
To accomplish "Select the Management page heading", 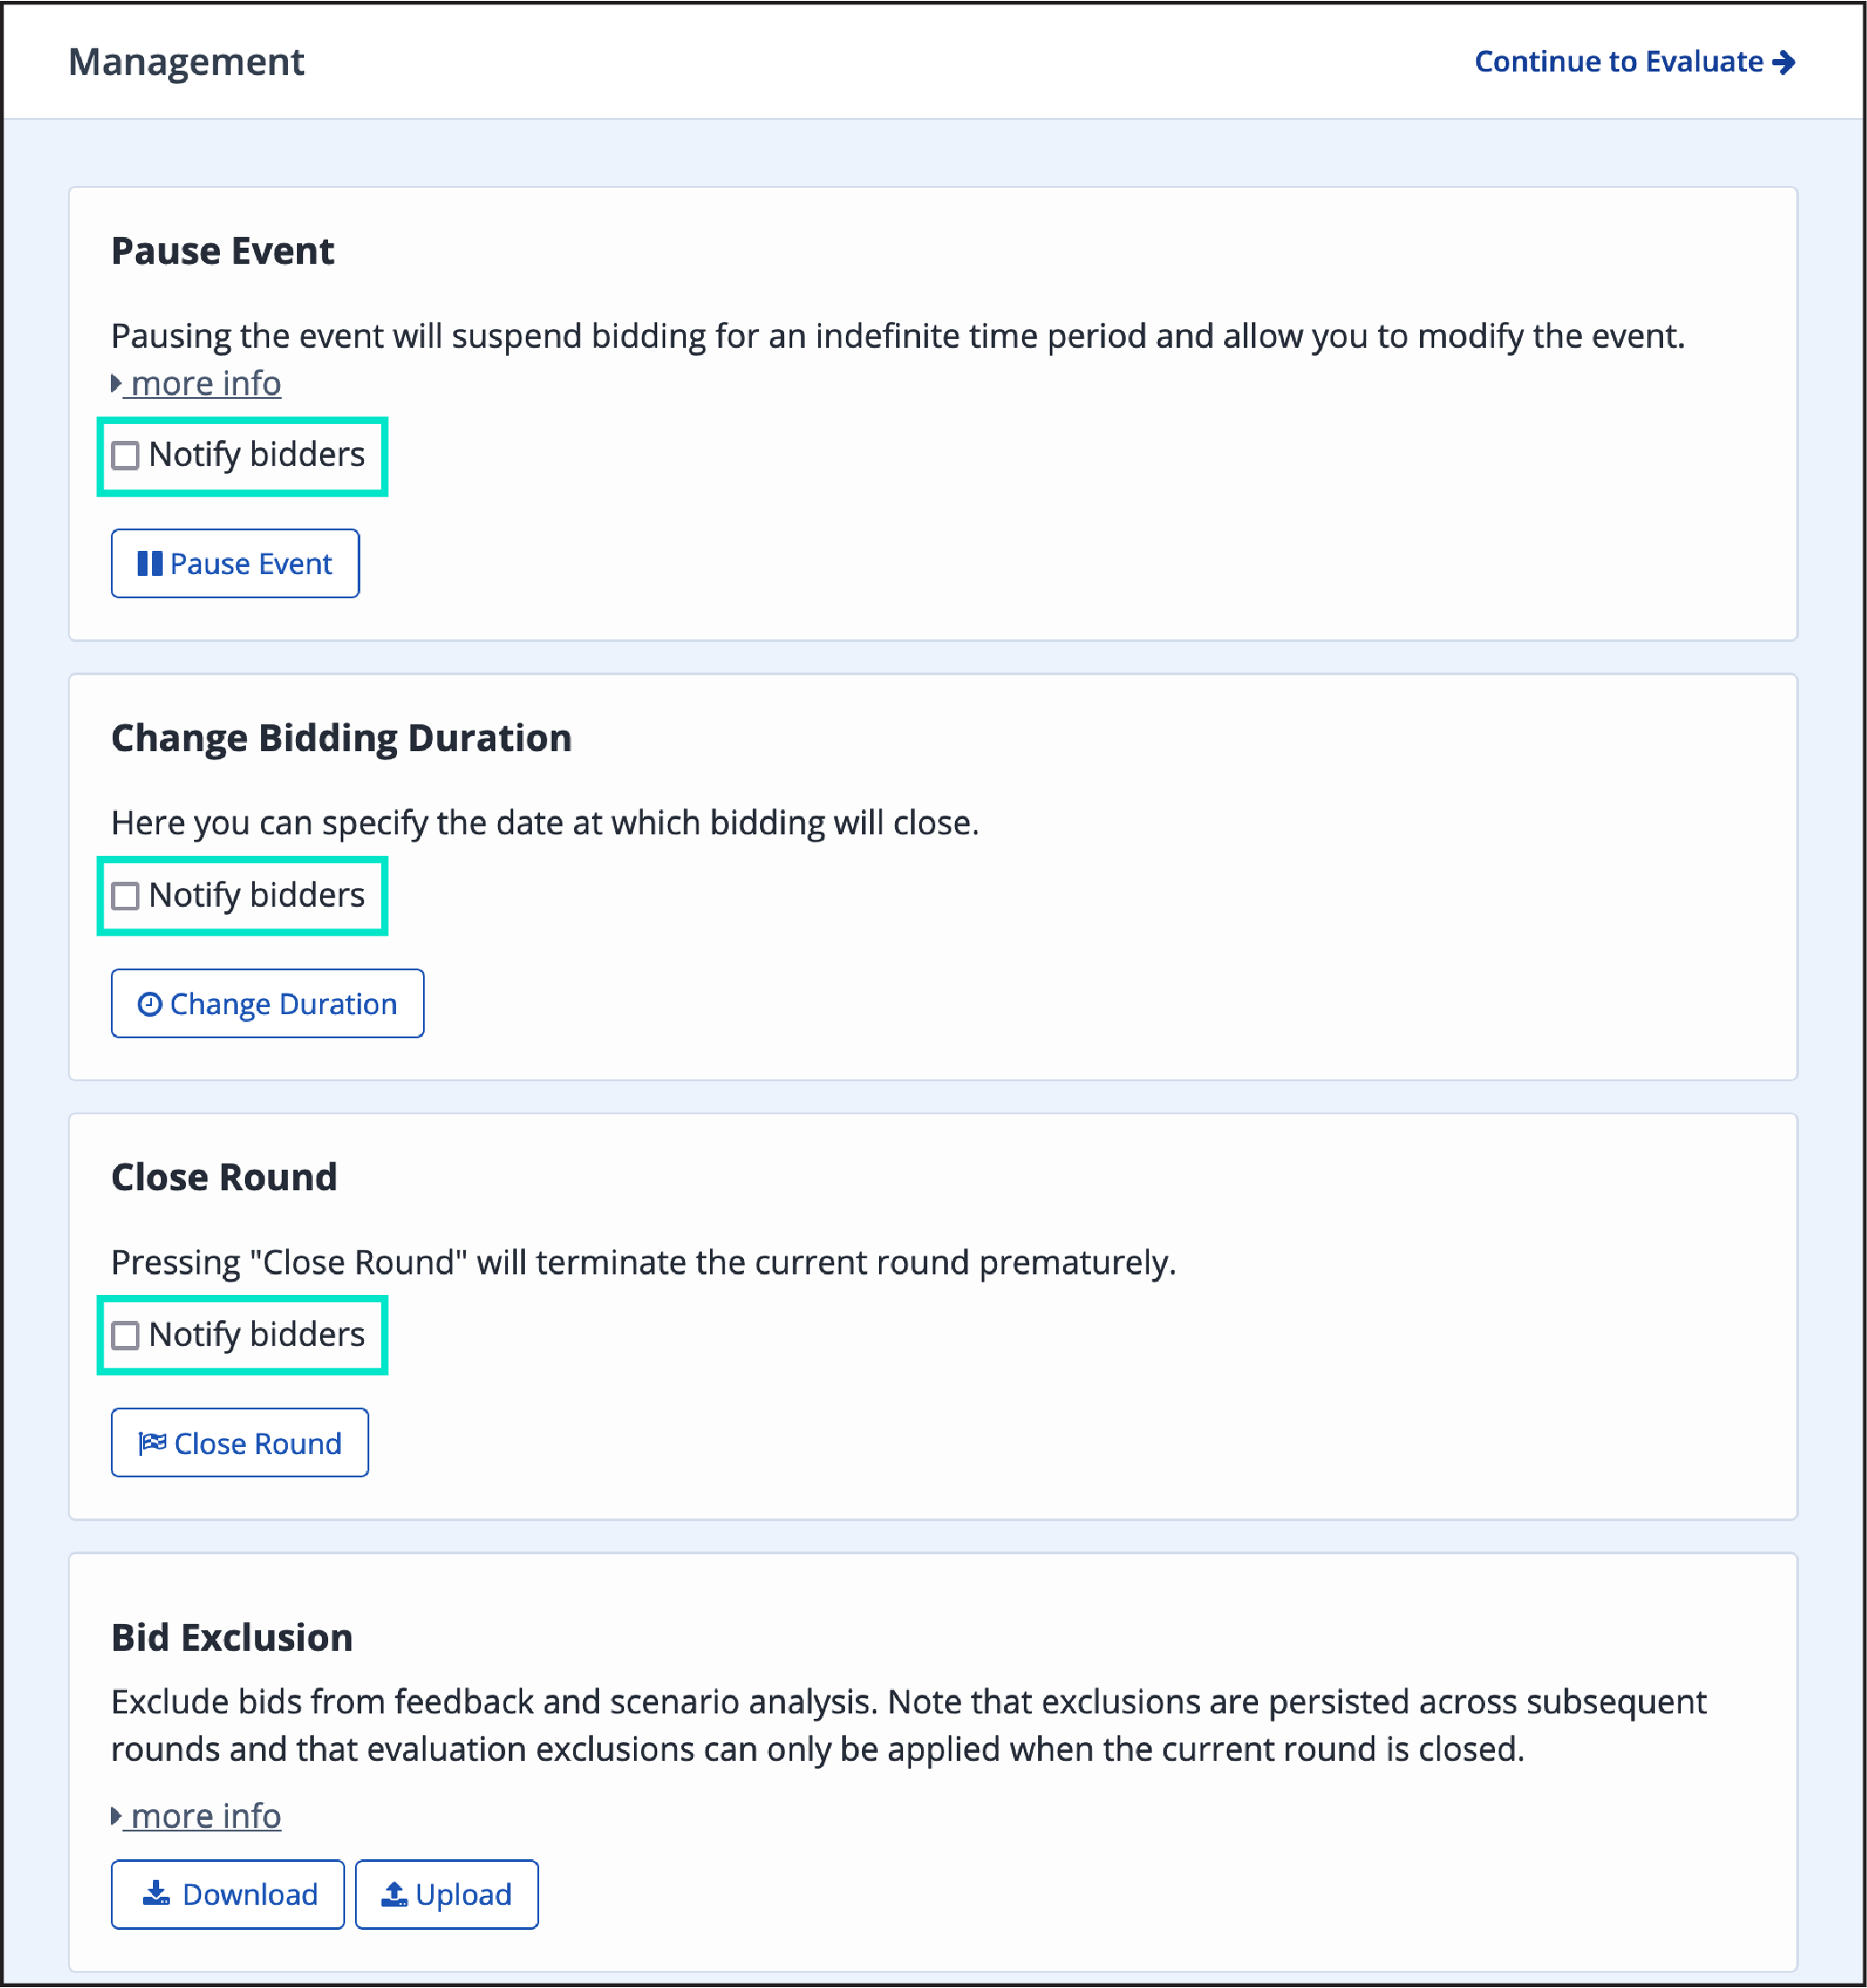I will [x=186, y=62].
